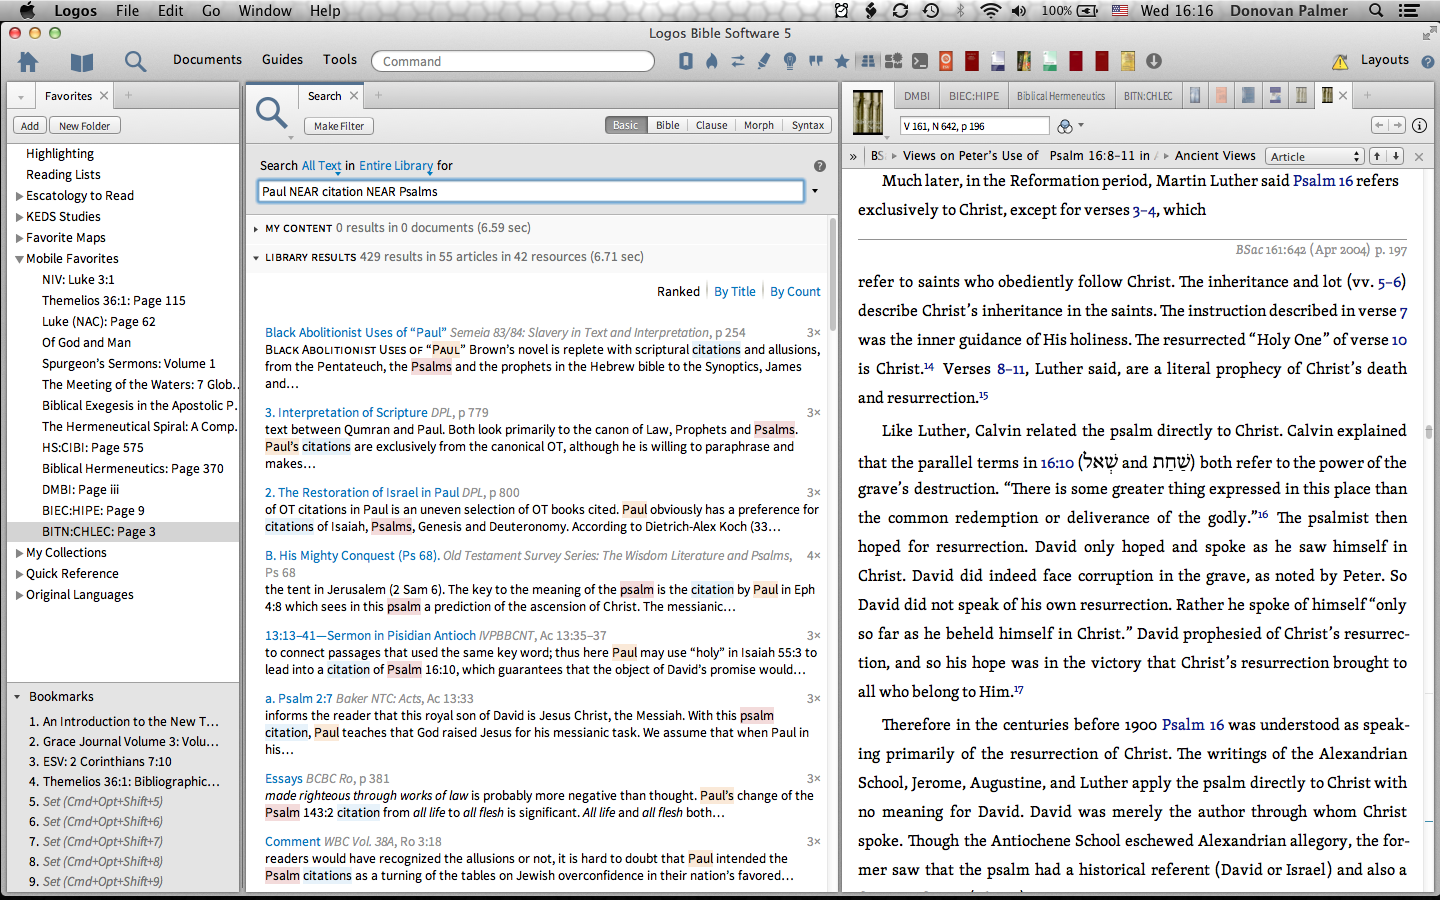Open the Layouts button
Screen dimensions: 1440x900
(1384, 60)
